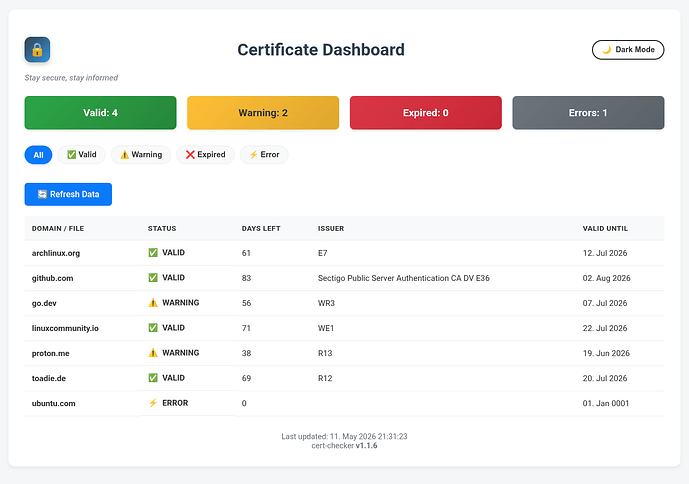
Task: Click the lightning bolt icon for ubuntu.com
Action: coord(153,403)
